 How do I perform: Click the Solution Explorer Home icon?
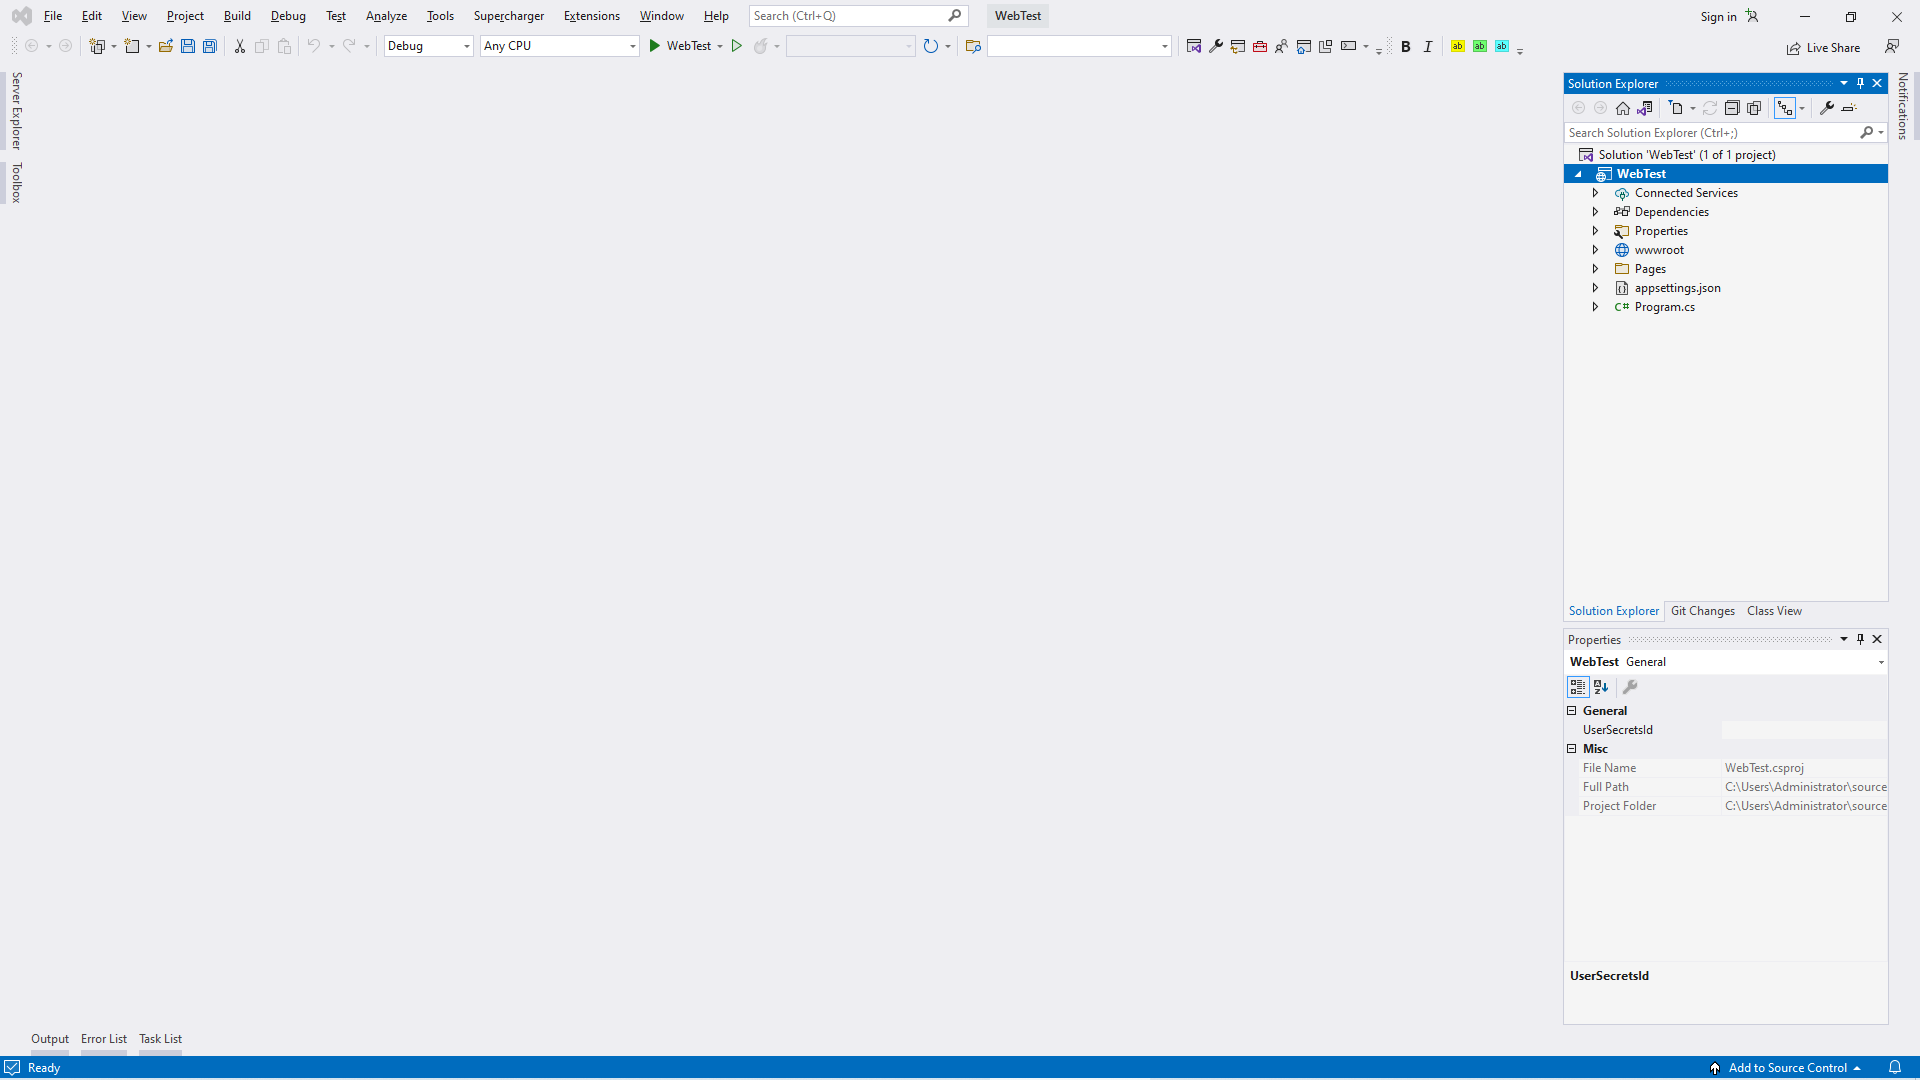tap(1623, 108)
